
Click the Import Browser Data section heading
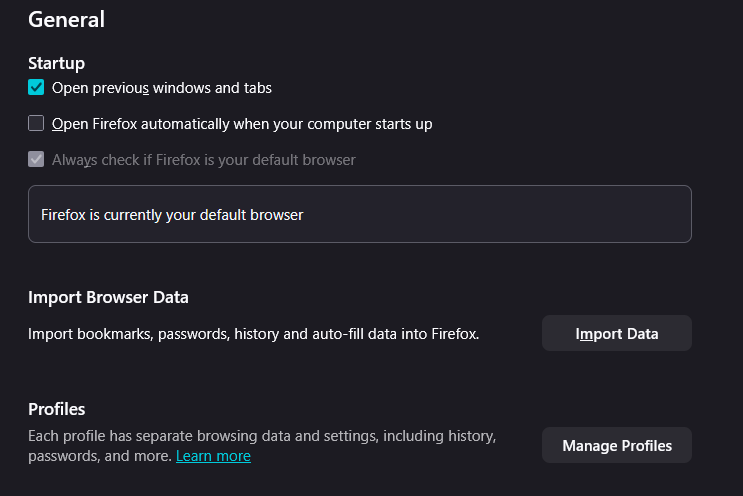pyautogui.click(x=108, y=297)
